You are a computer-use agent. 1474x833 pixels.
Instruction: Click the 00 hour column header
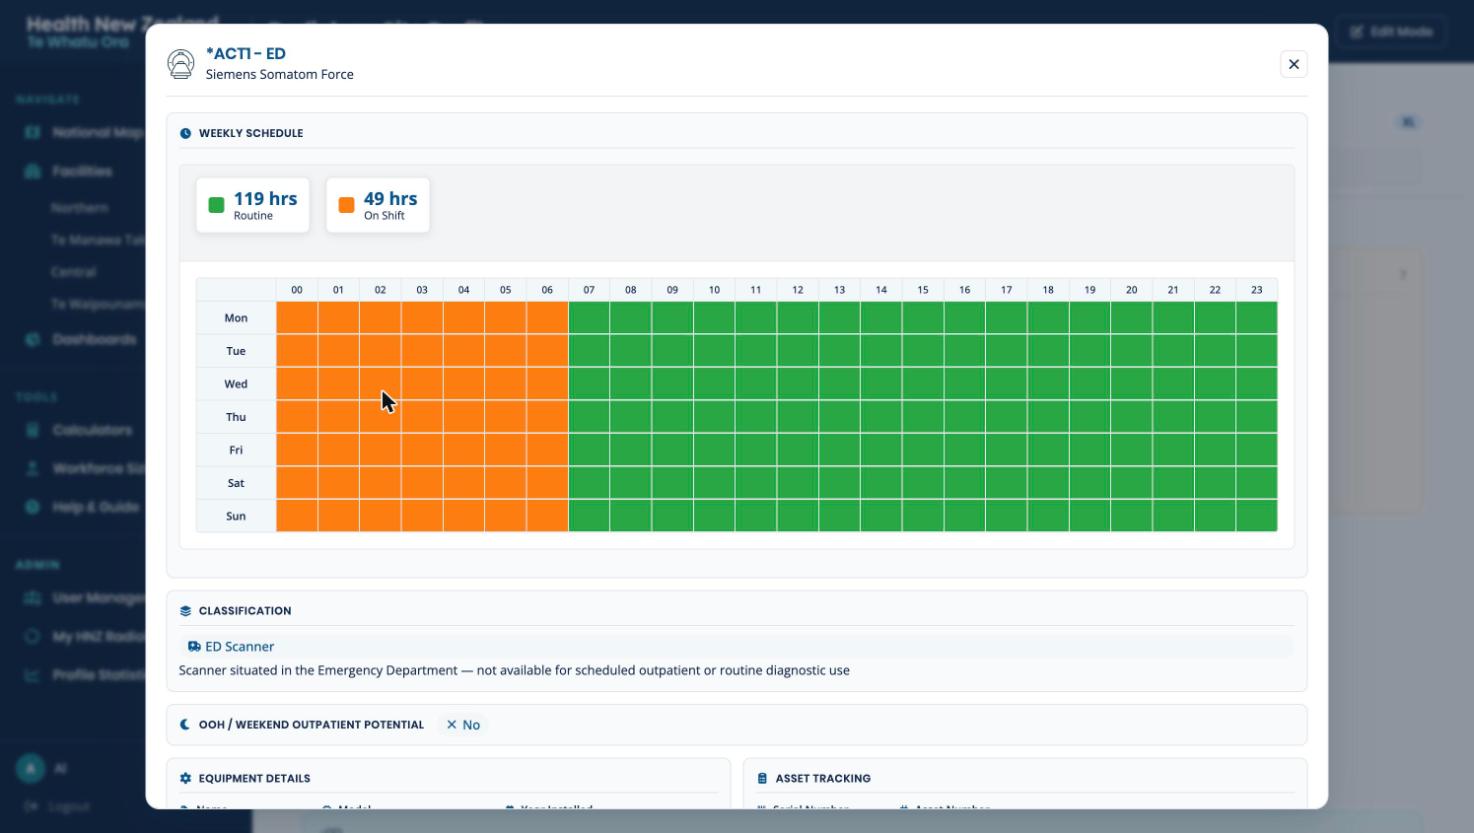point(297,290)
